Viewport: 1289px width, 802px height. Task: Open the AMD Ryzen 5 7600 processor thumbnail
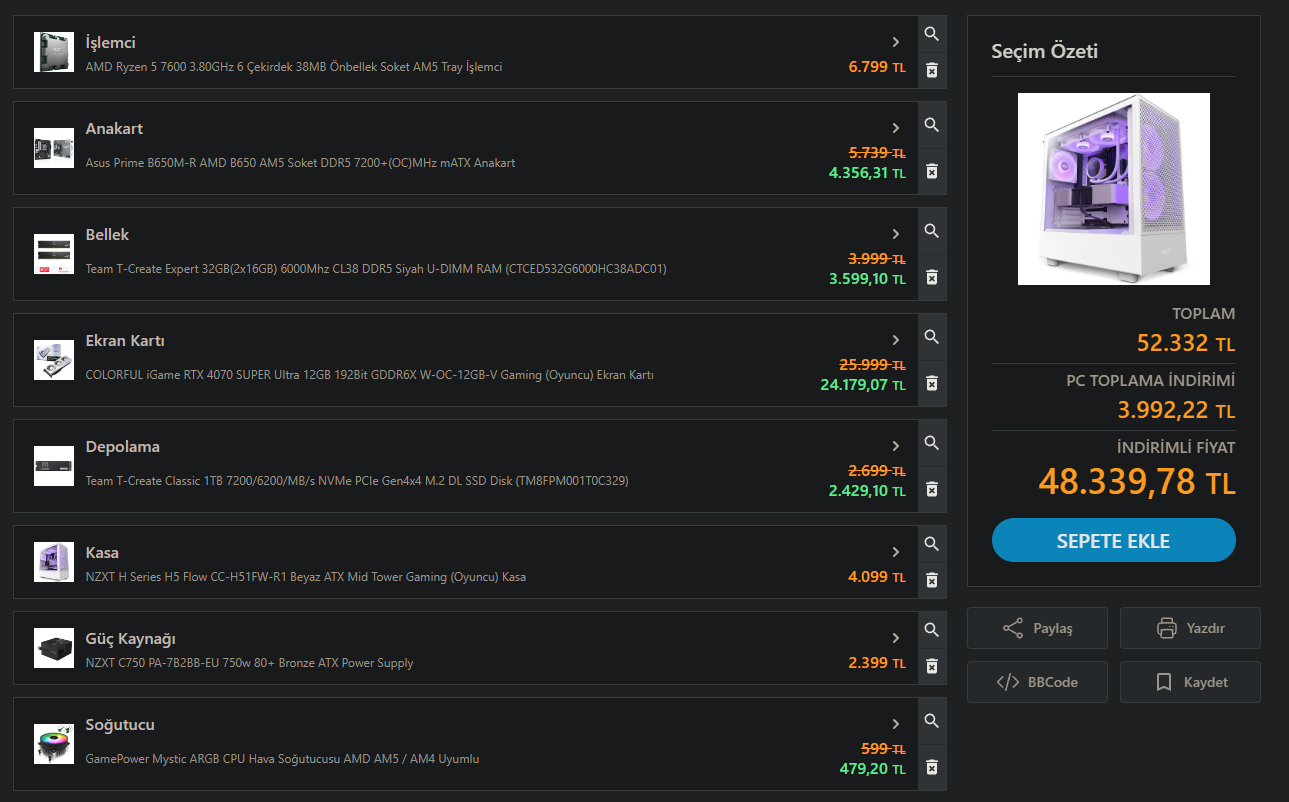54,52
